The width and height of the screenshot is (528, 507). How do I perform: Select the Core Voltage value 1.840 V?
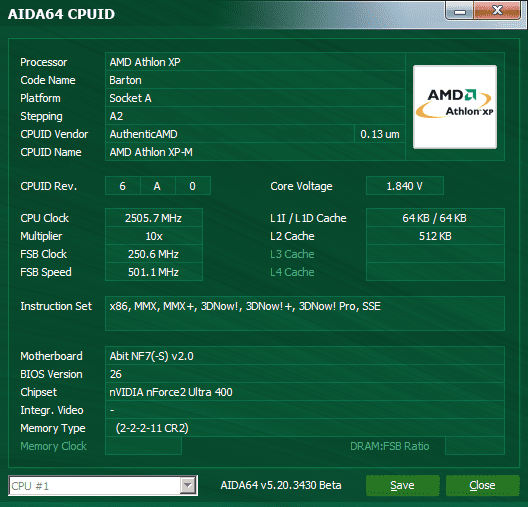[x=405, y=186]
